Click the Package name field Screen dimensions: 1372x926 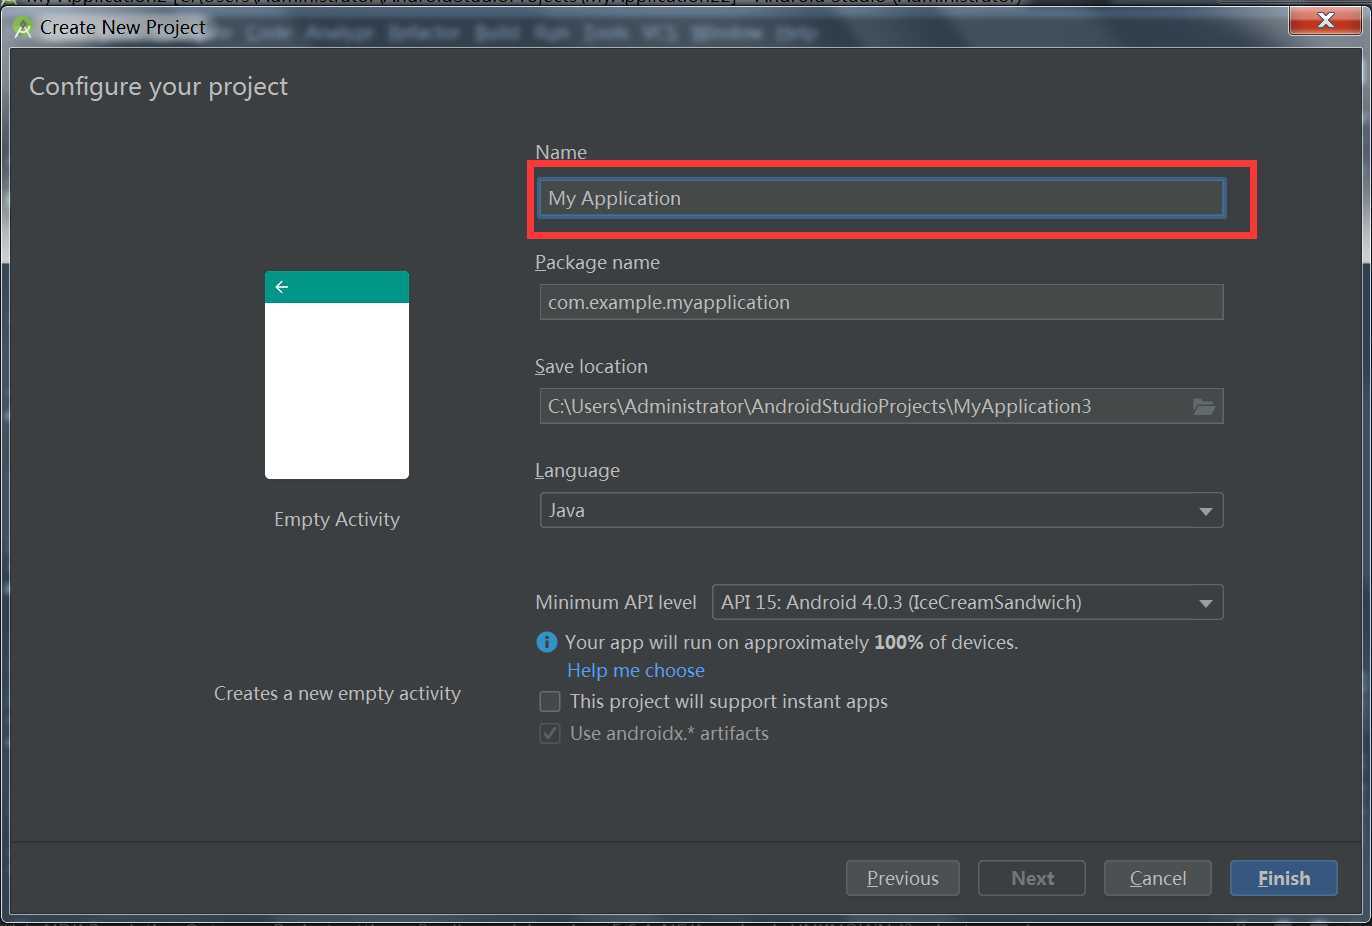tap(881, 302)
